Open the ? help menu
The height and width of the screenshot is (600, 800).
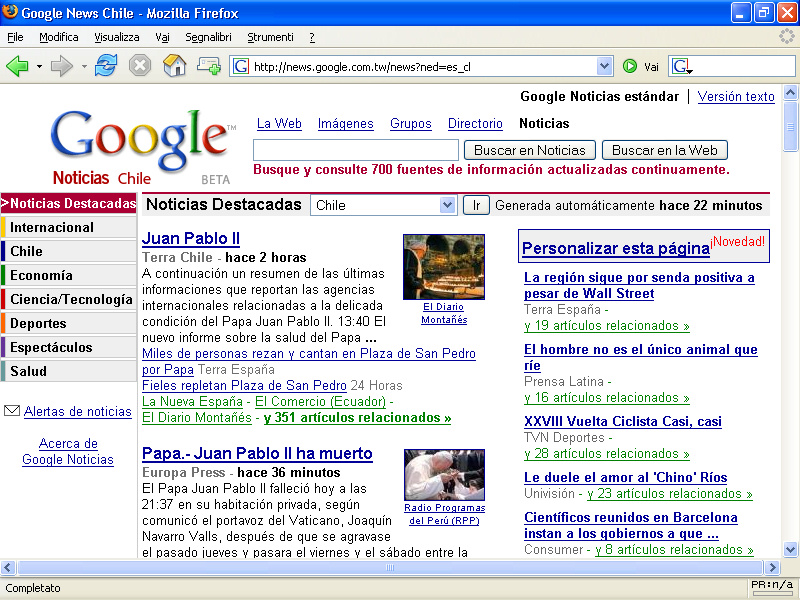312,37
